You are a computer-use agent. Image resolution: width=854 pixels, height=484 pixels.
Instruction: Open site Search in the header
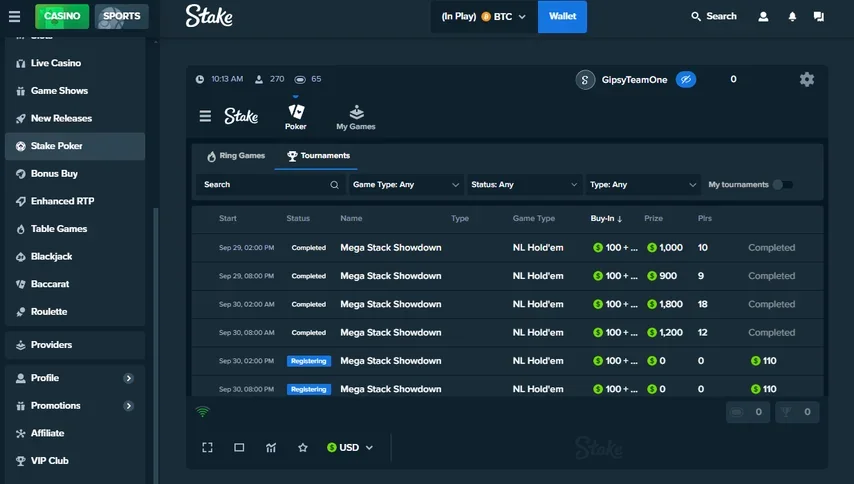pyautogui.click(x=713, y=16)
